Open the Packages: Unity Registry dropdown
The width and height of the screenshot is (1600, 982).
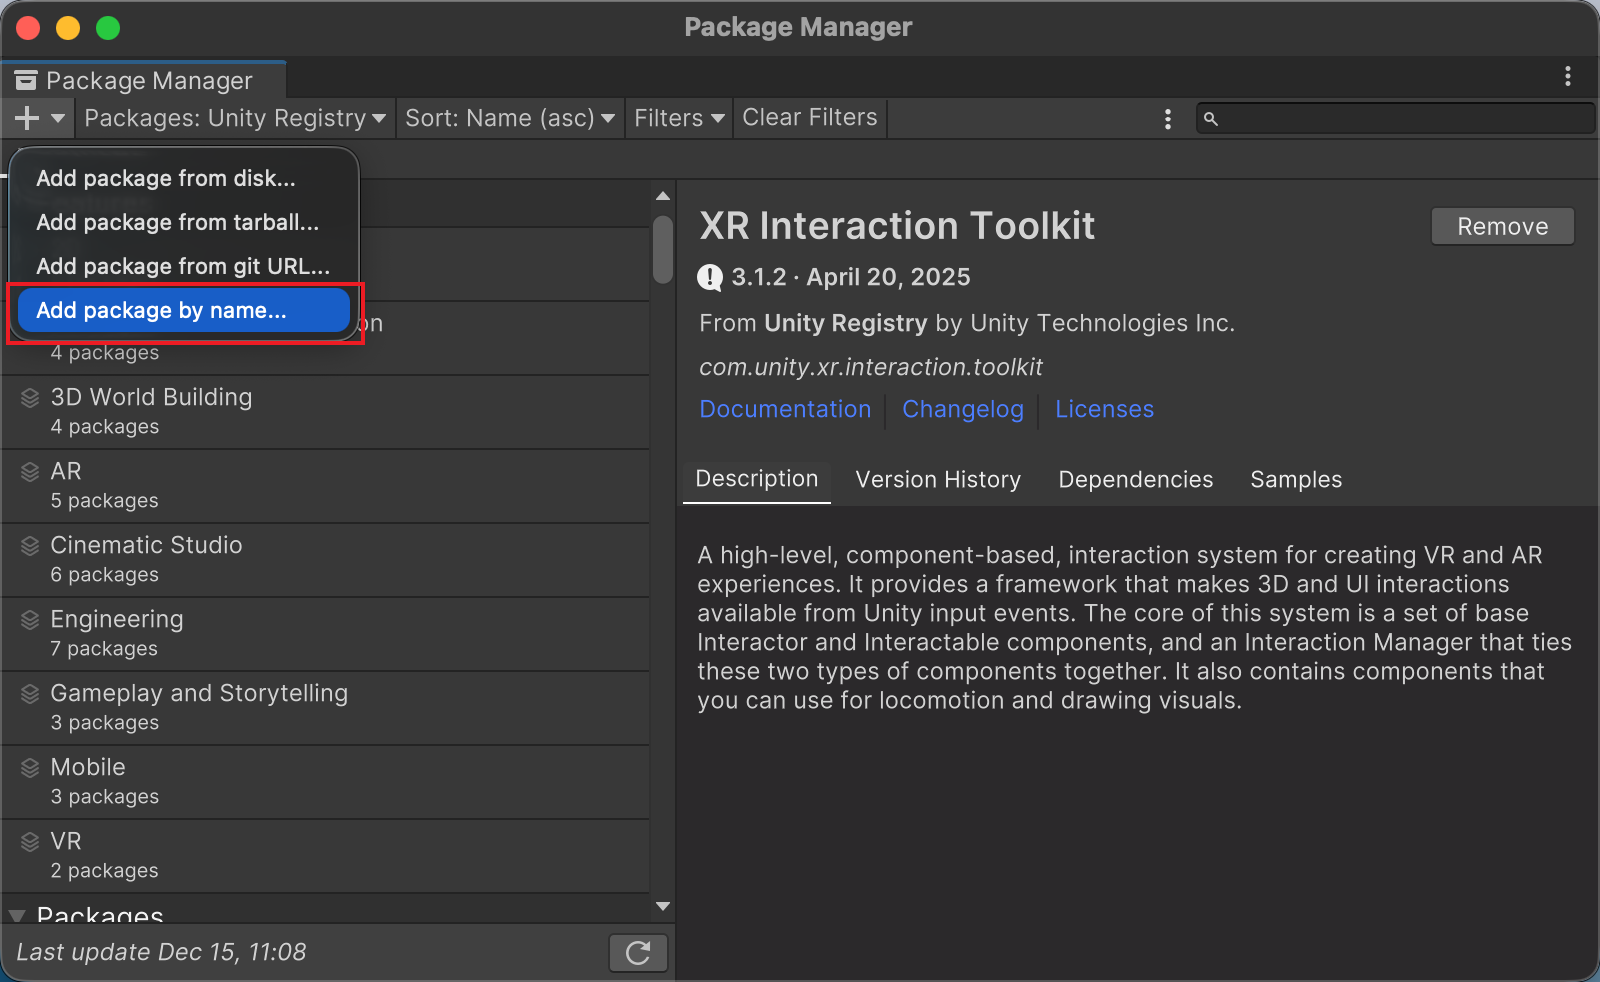[235, 118]
